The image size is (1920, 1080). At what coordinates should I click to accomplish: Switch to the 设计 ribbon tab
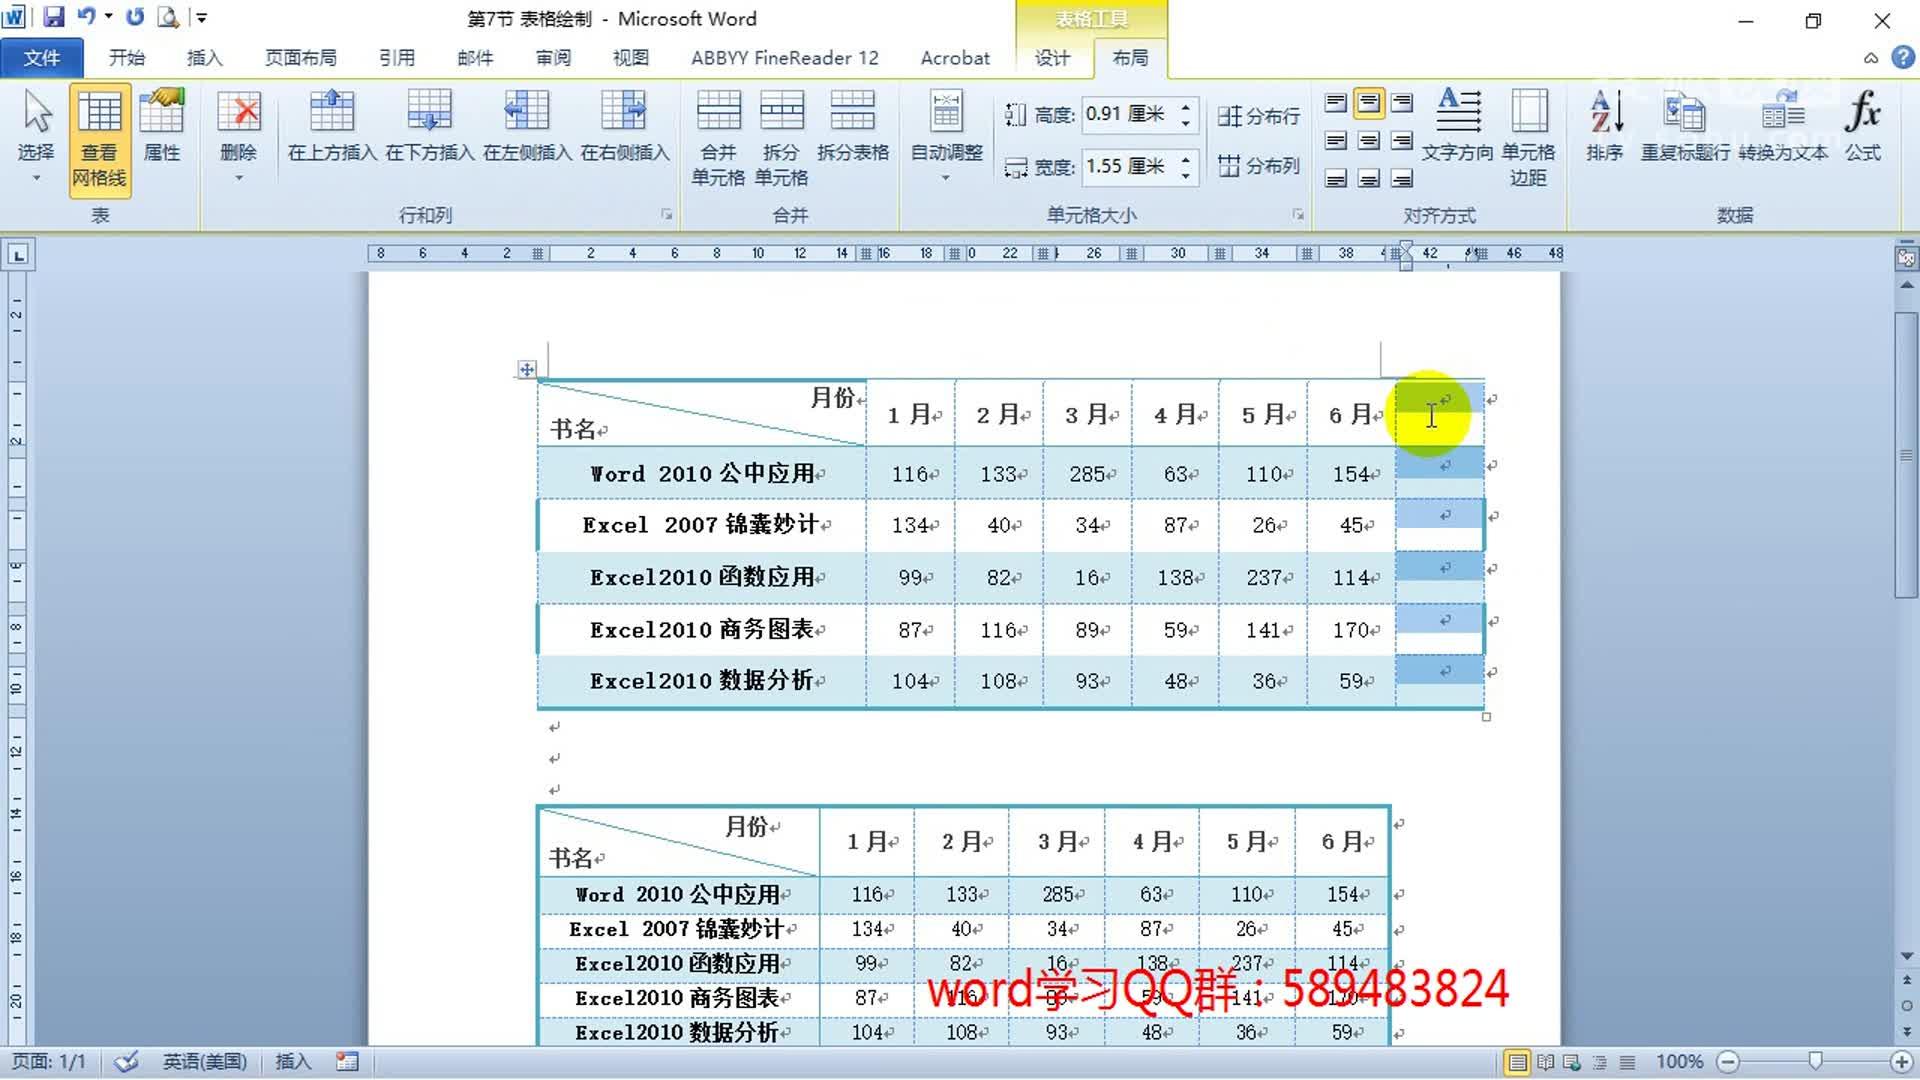coord(1051,58)
